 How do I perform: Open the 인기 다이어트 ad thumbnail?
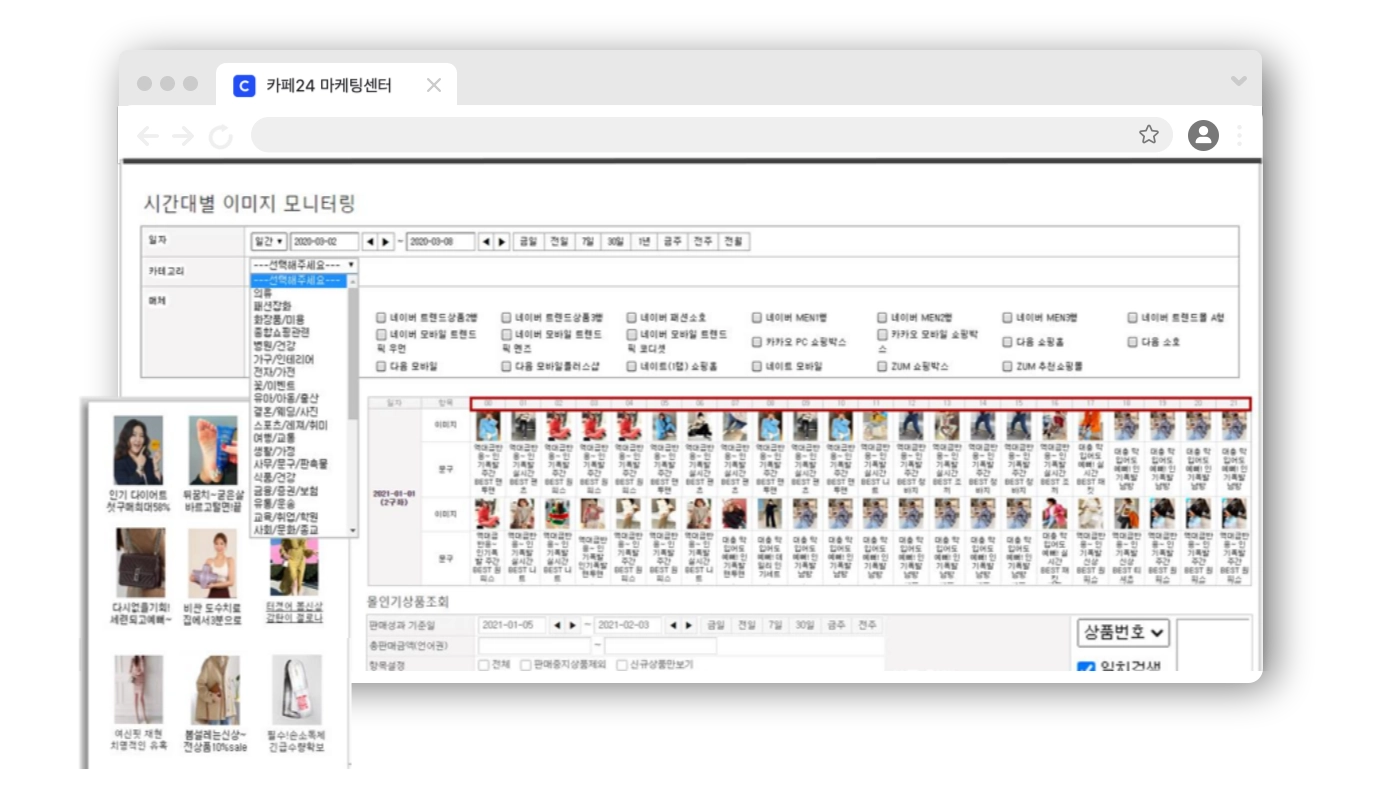pos(138,451)
